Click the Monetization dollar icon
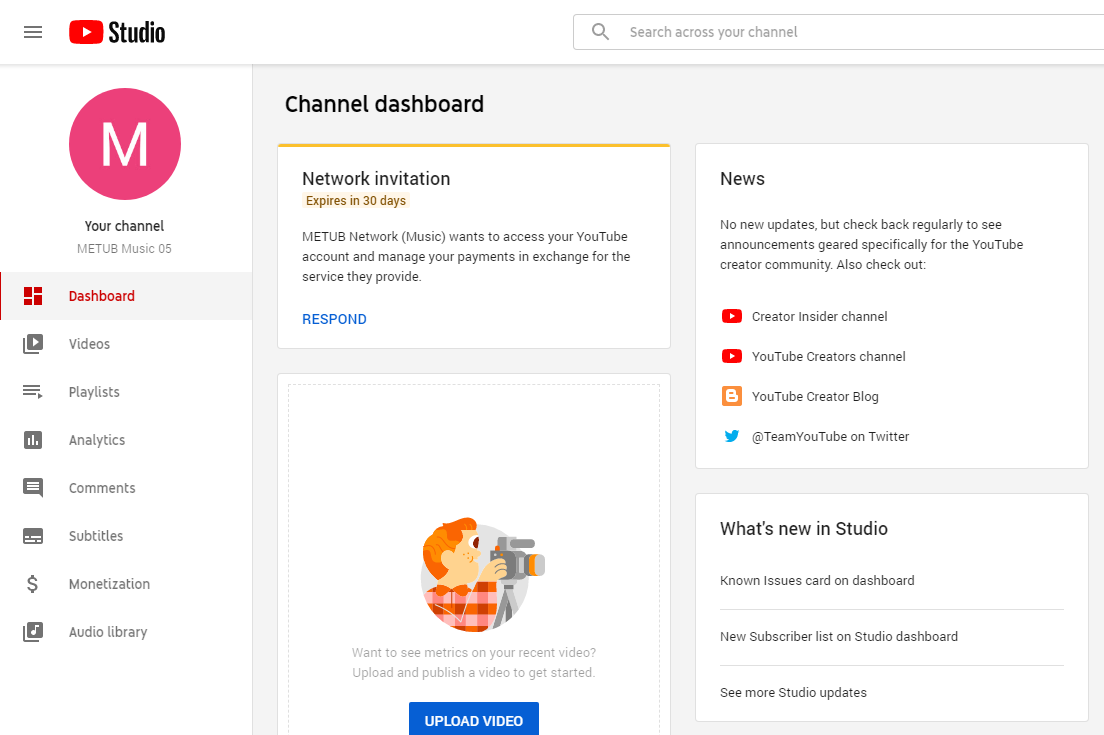 click(32, 584)
